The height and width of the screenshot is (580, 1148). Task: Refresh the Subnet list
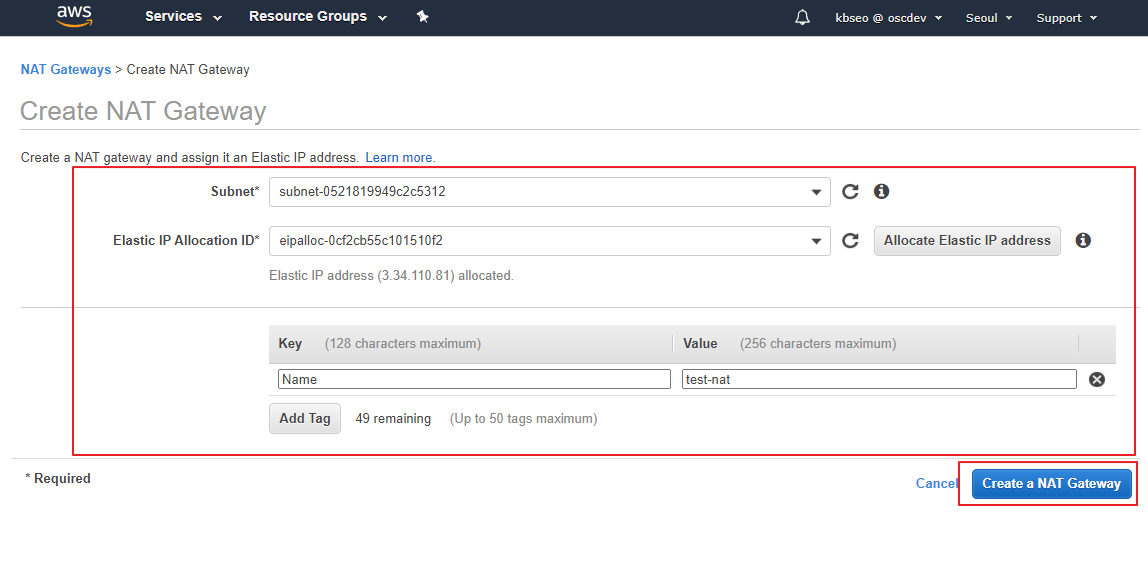tap(850, 192)
